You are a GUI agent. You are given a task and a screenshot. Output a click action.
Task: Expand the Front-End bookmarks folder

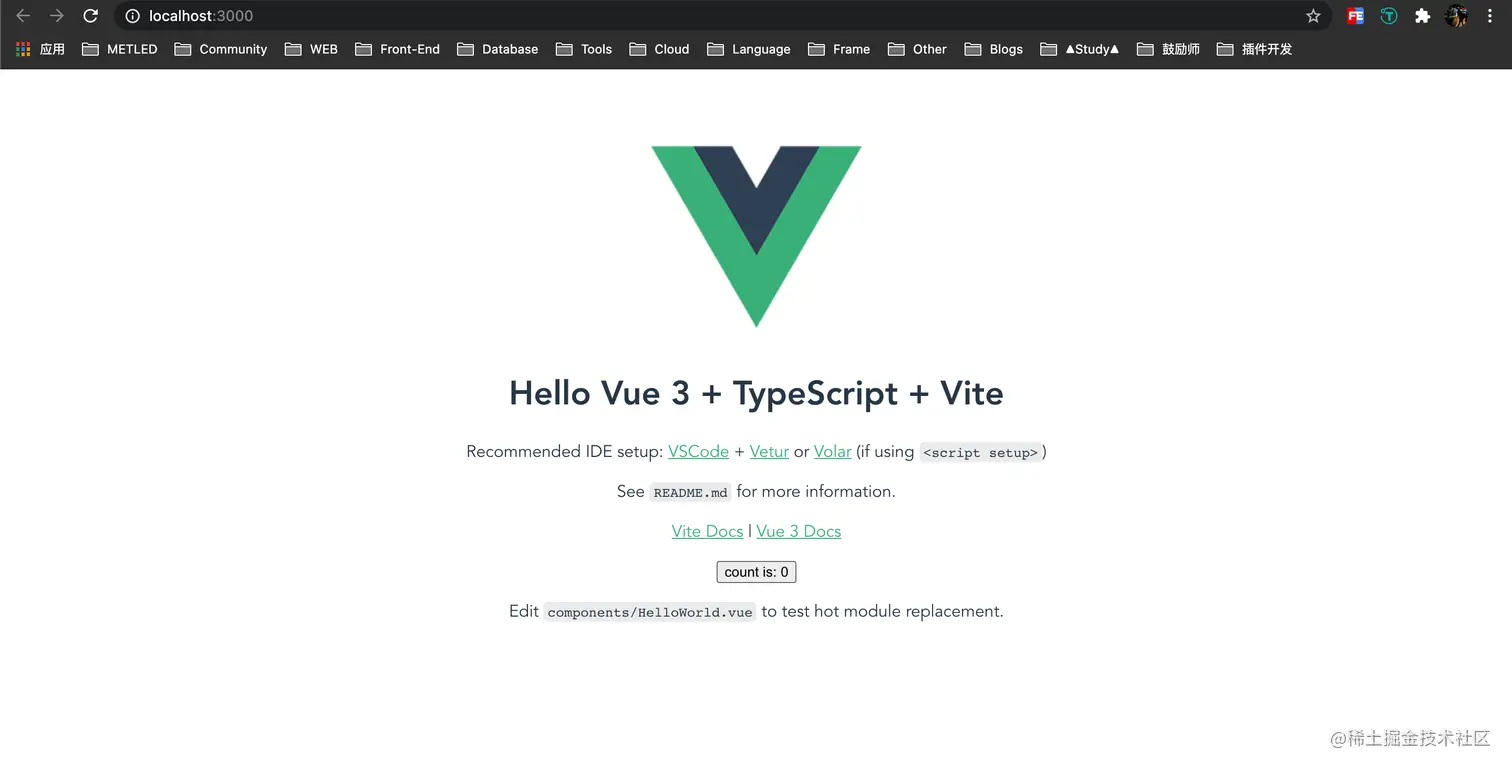coord(397,49)
